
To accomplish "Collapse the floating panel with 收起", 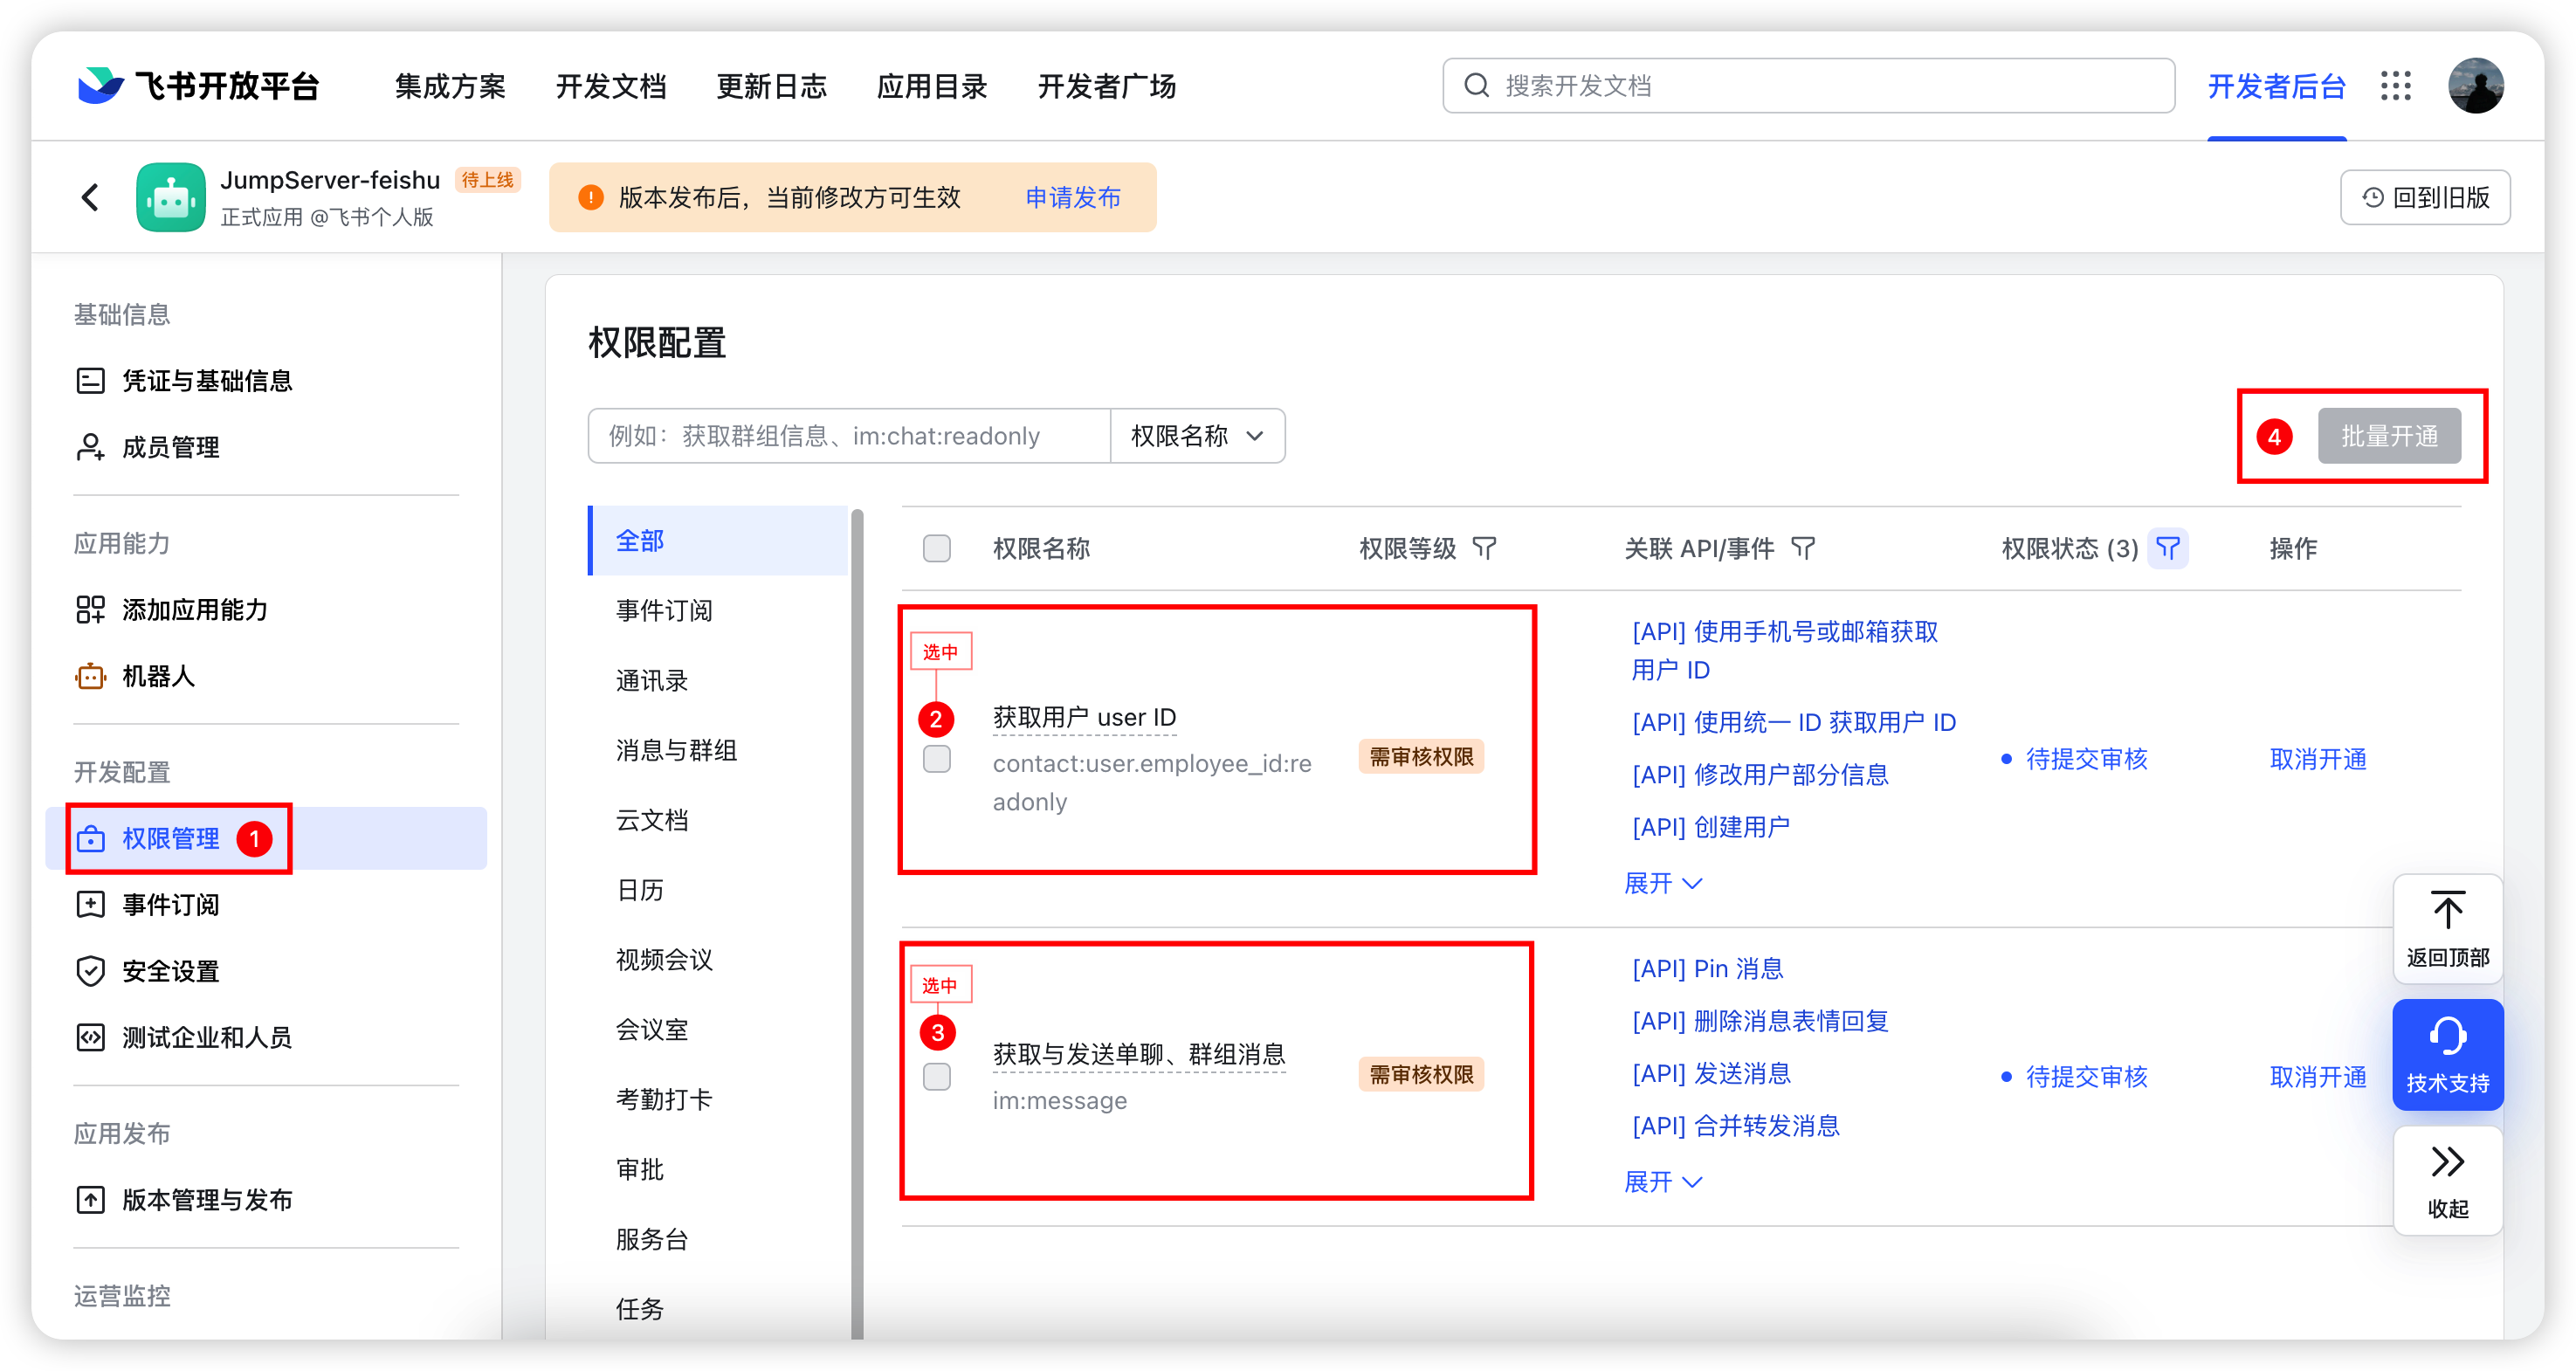I will coord(2448,1181).
